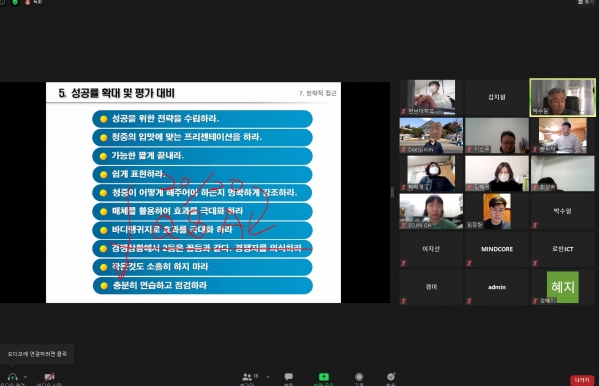
Task: Click slide bullet '충분히 연습하고 점검하라'
Action: (x=202, y=285)
